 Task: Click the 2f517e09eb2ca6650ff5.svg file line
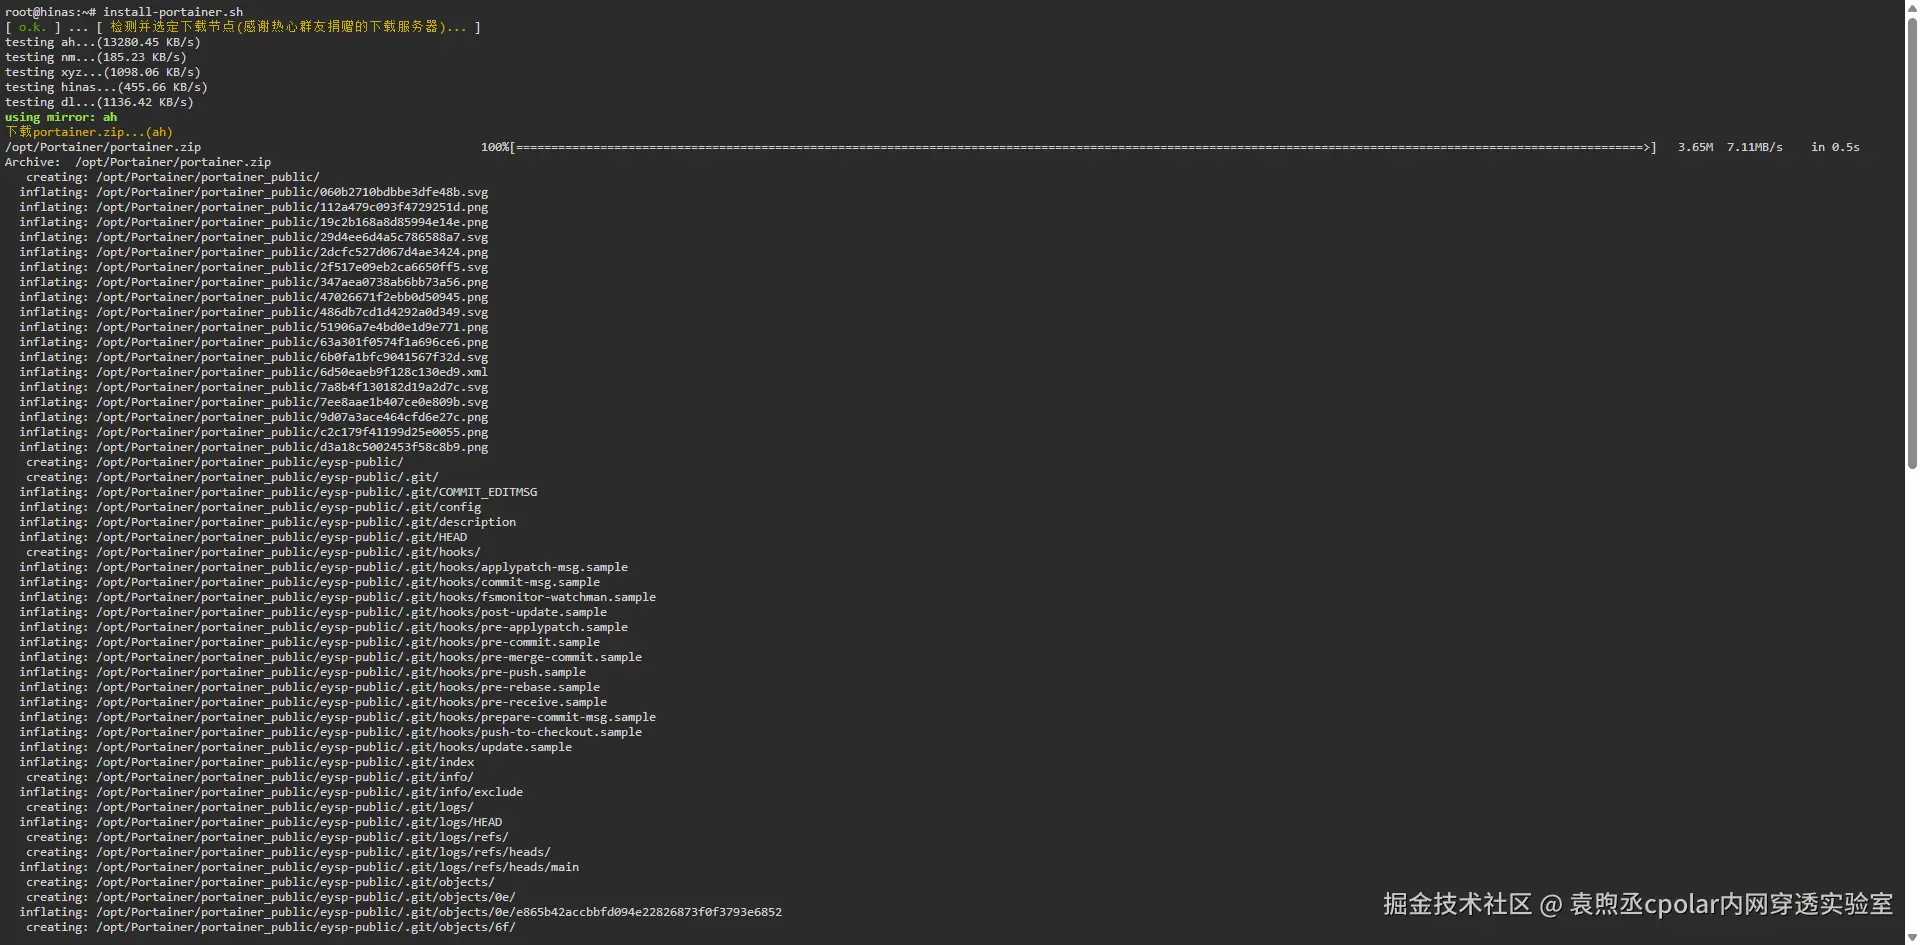tap(254, 267)
